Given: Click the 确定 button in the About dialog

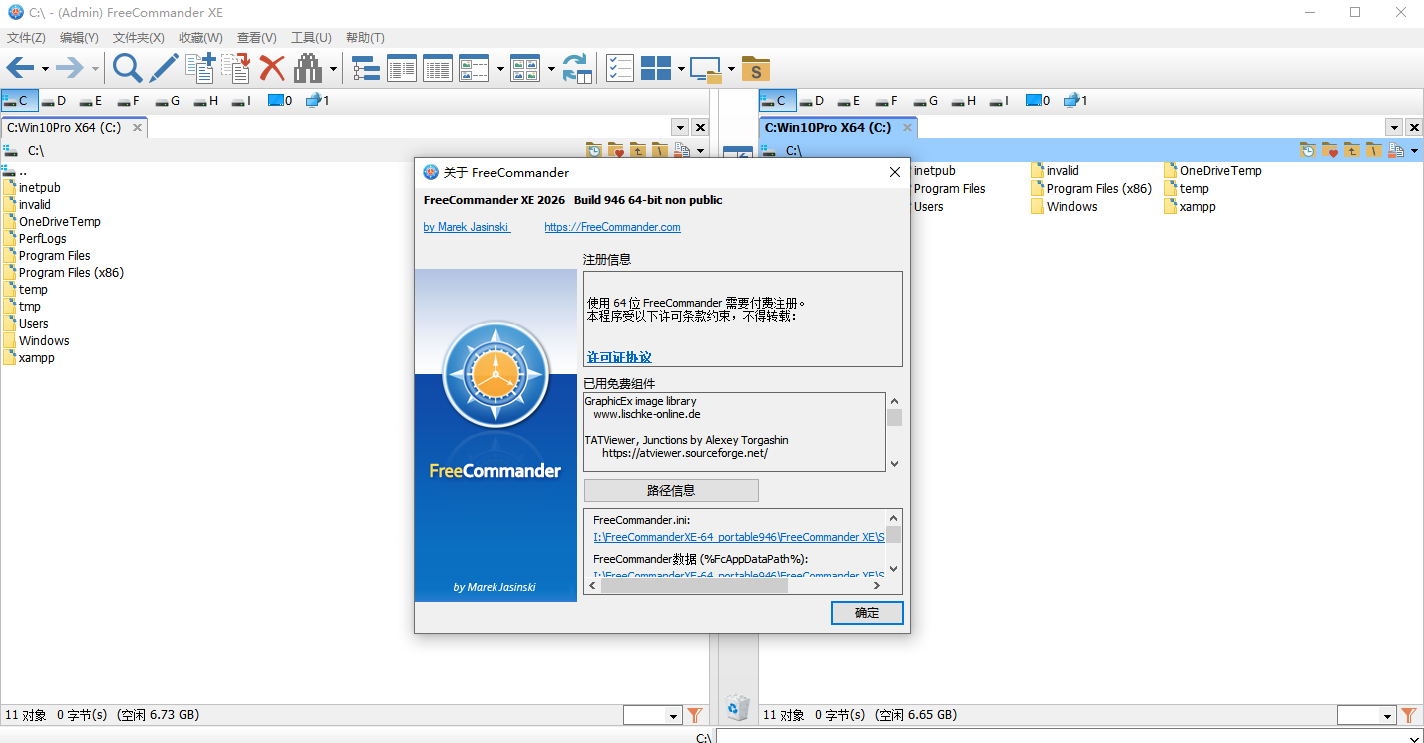Looking at the screenshot, I should coord(866,613).
